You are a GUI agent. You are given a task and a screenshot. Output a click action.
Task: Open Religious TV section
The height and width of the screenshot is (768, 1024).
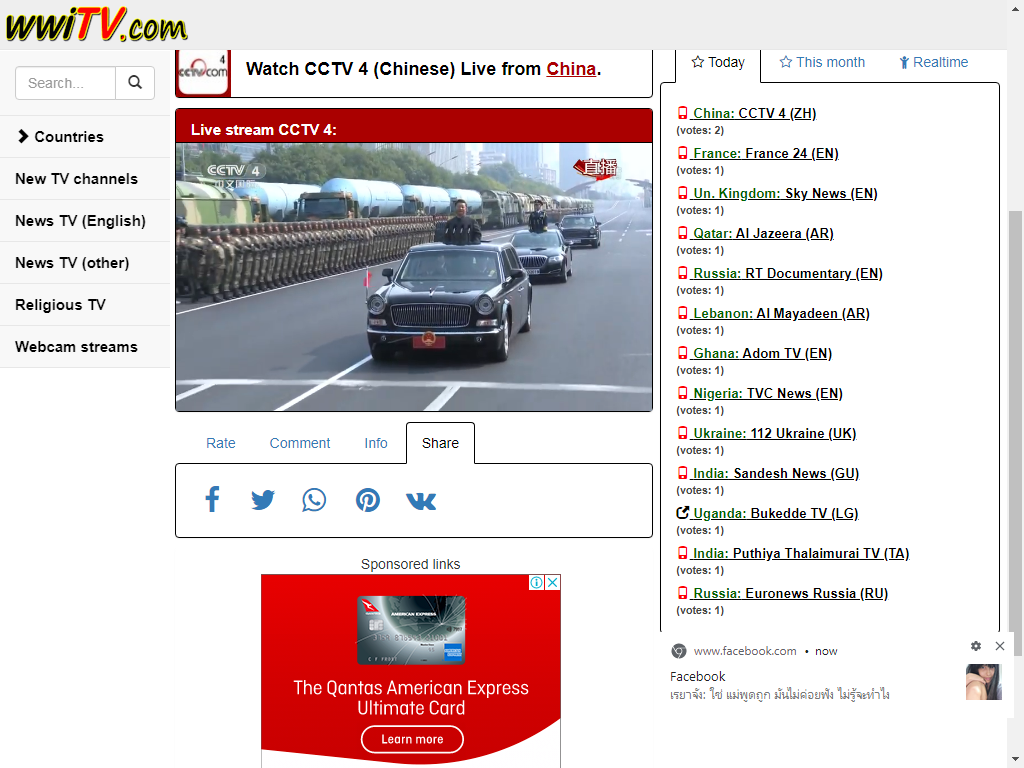[x=85, y=305]
